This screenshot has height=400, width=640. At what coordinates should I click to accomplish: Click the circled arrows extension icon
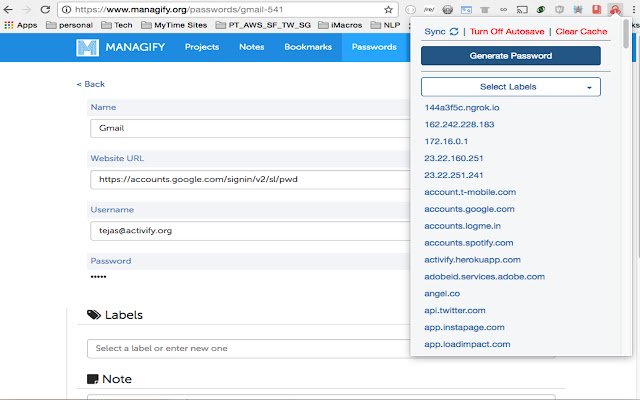click(410, 9)
